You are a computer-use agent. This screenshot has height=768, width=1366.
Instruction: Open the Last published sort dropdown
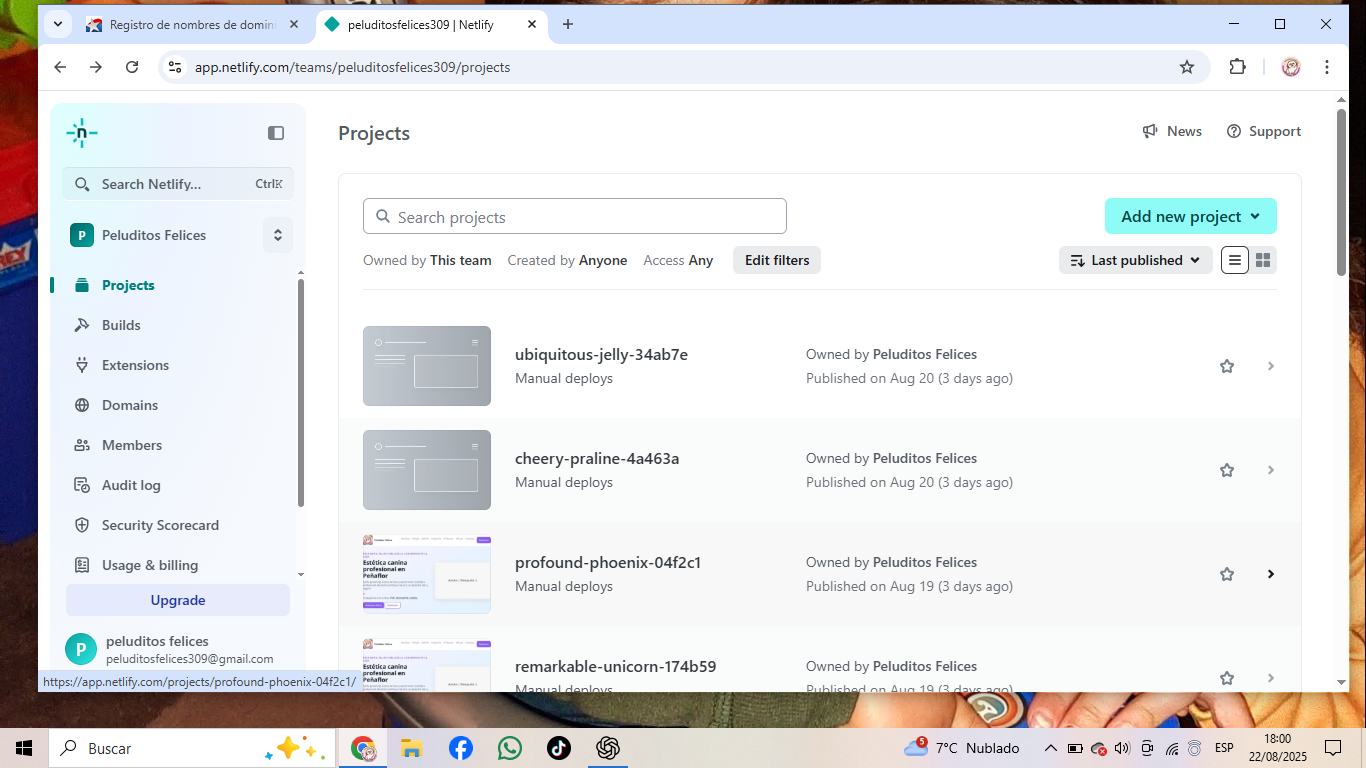tap(1136, 260)
